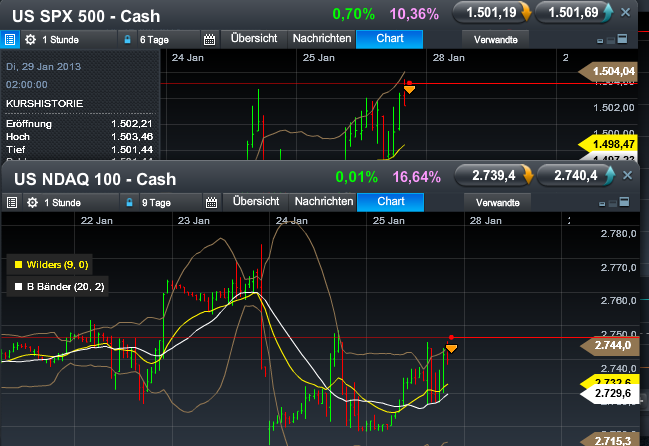Click the orange price marker on NDAQ 100 chart
The width and height of the screenshot is (649, 446).
click(x=451, y=349)
